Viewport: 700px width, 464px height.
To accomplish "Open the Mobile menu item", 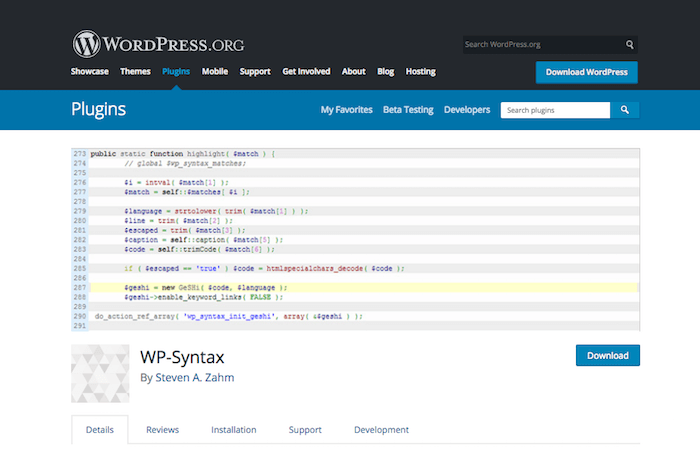I will (215, 71).
